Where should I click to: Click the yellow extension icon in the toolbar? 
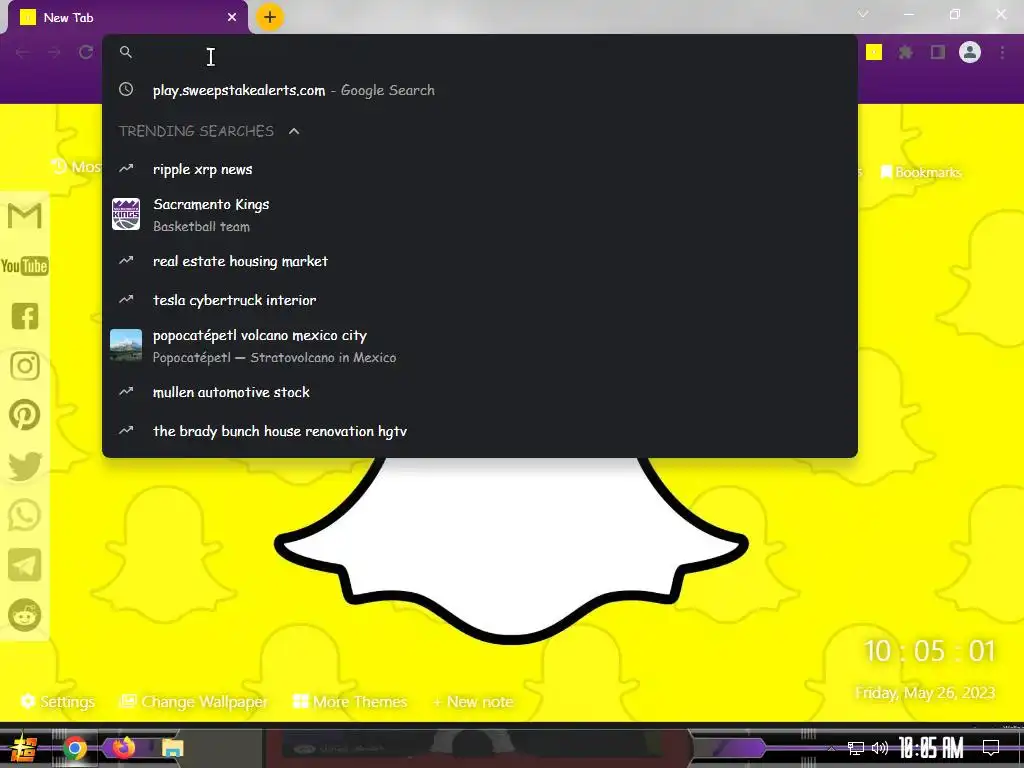pyautogui.click(x=874, y=52)
